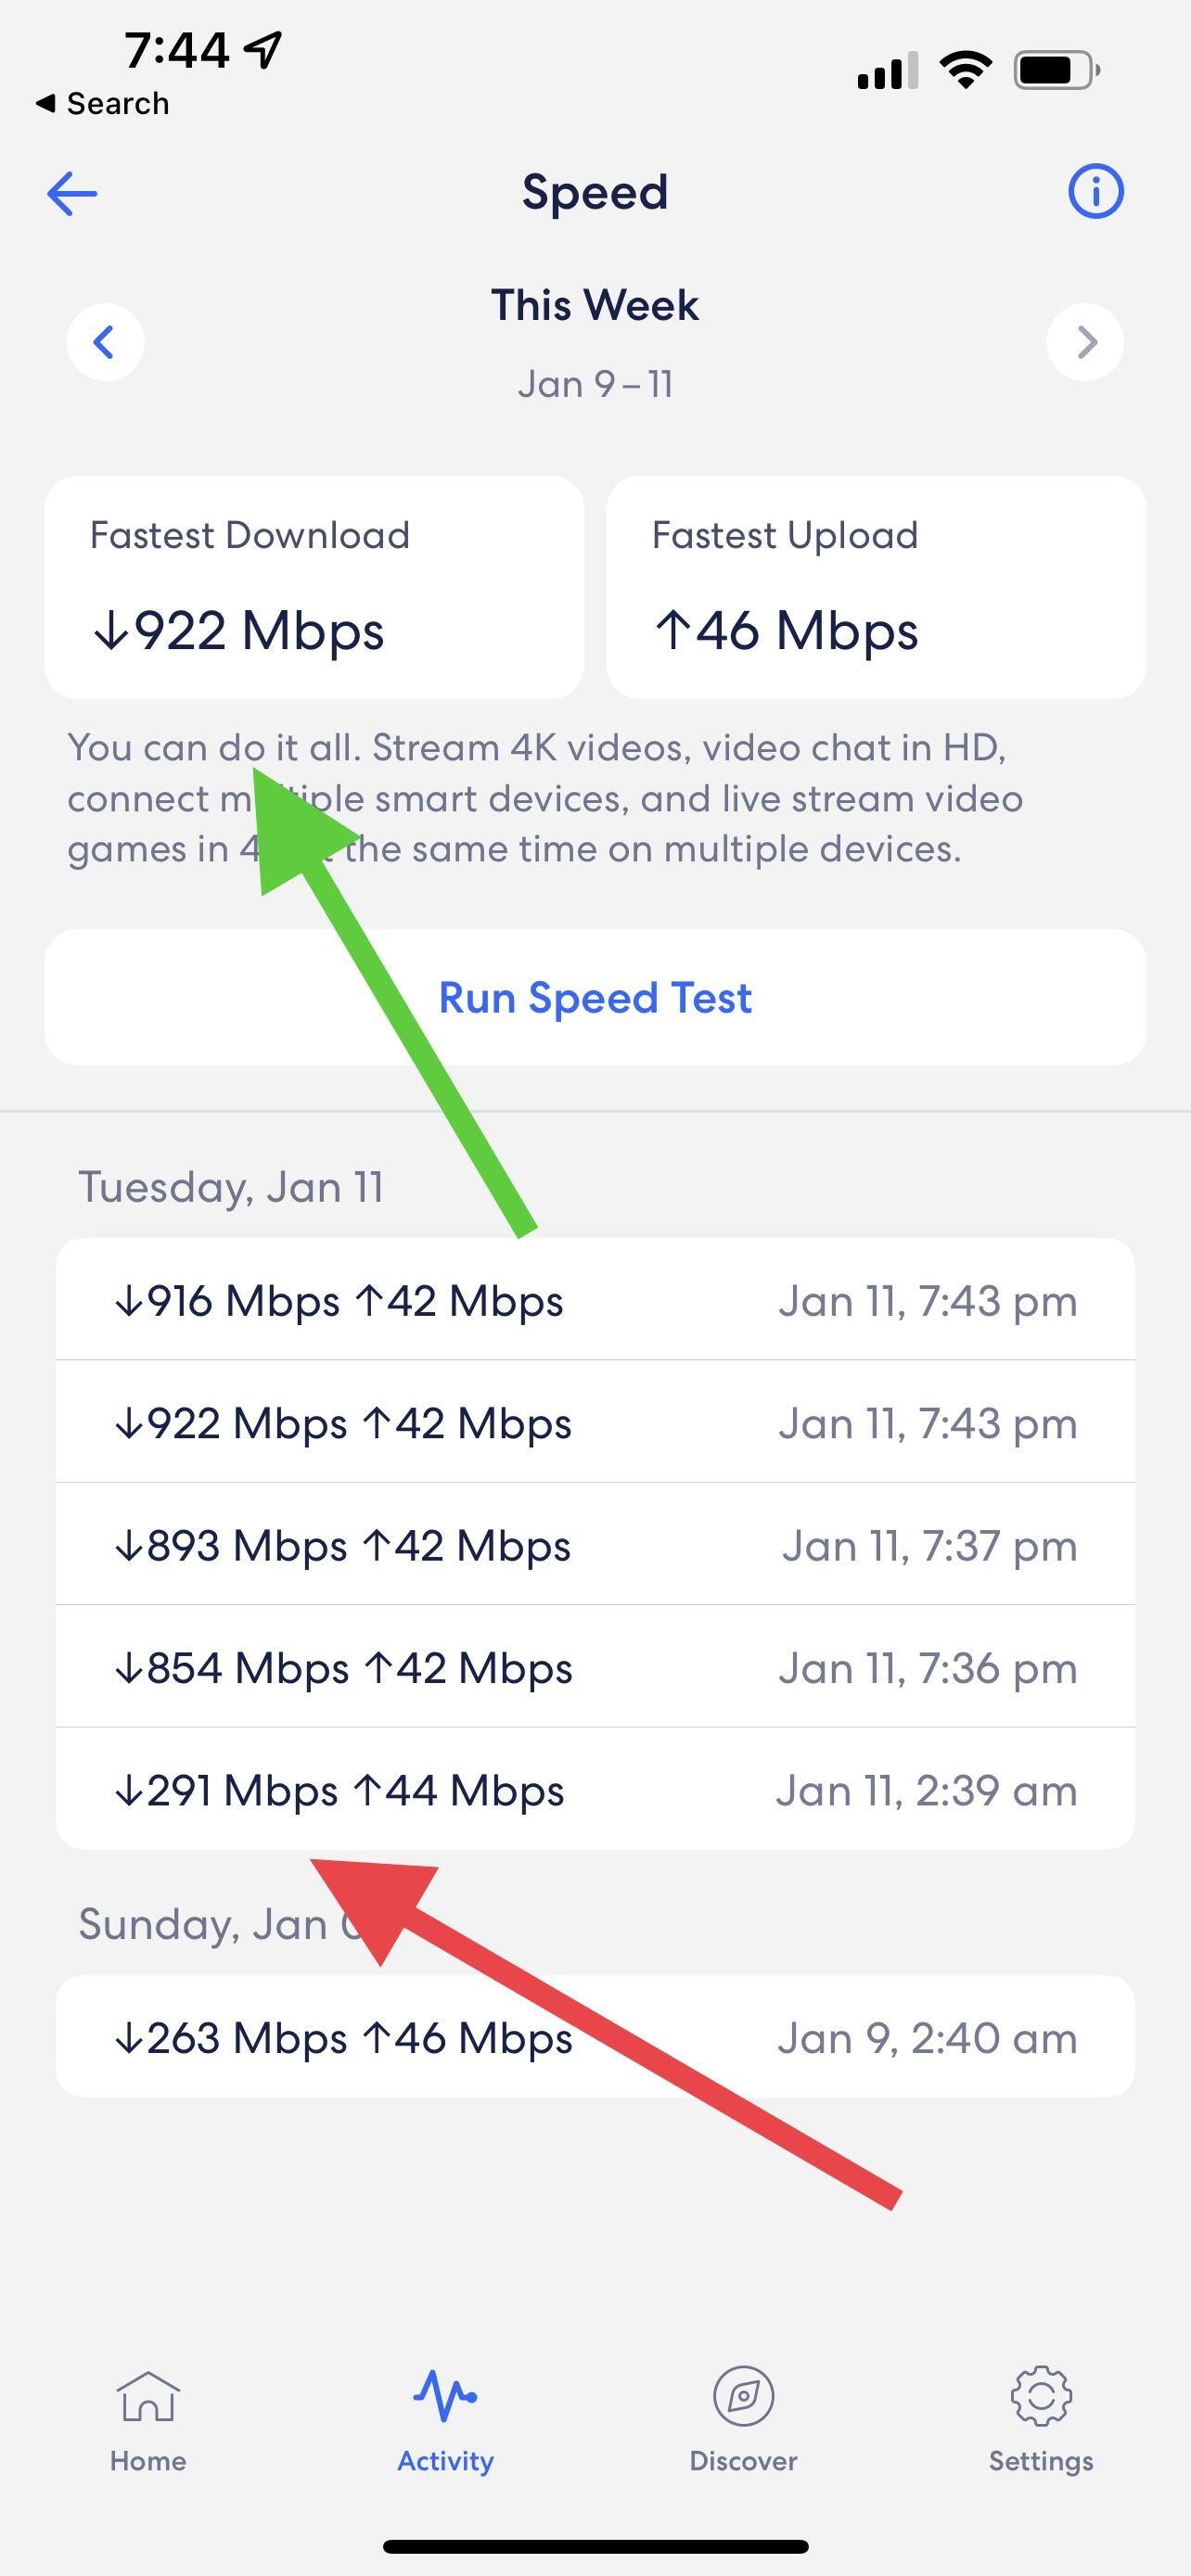Open the info icon beside Speed
The width and height of the screenshot is (1191, 2576).
[1096, 191]
